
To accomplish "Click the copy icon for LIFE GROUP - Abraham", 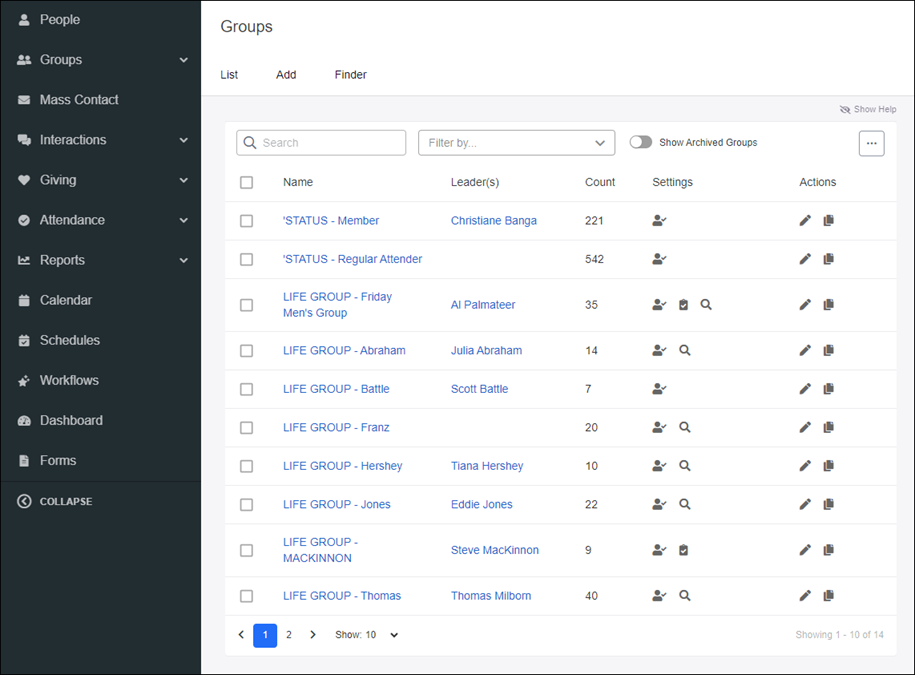I will [828, 351].
